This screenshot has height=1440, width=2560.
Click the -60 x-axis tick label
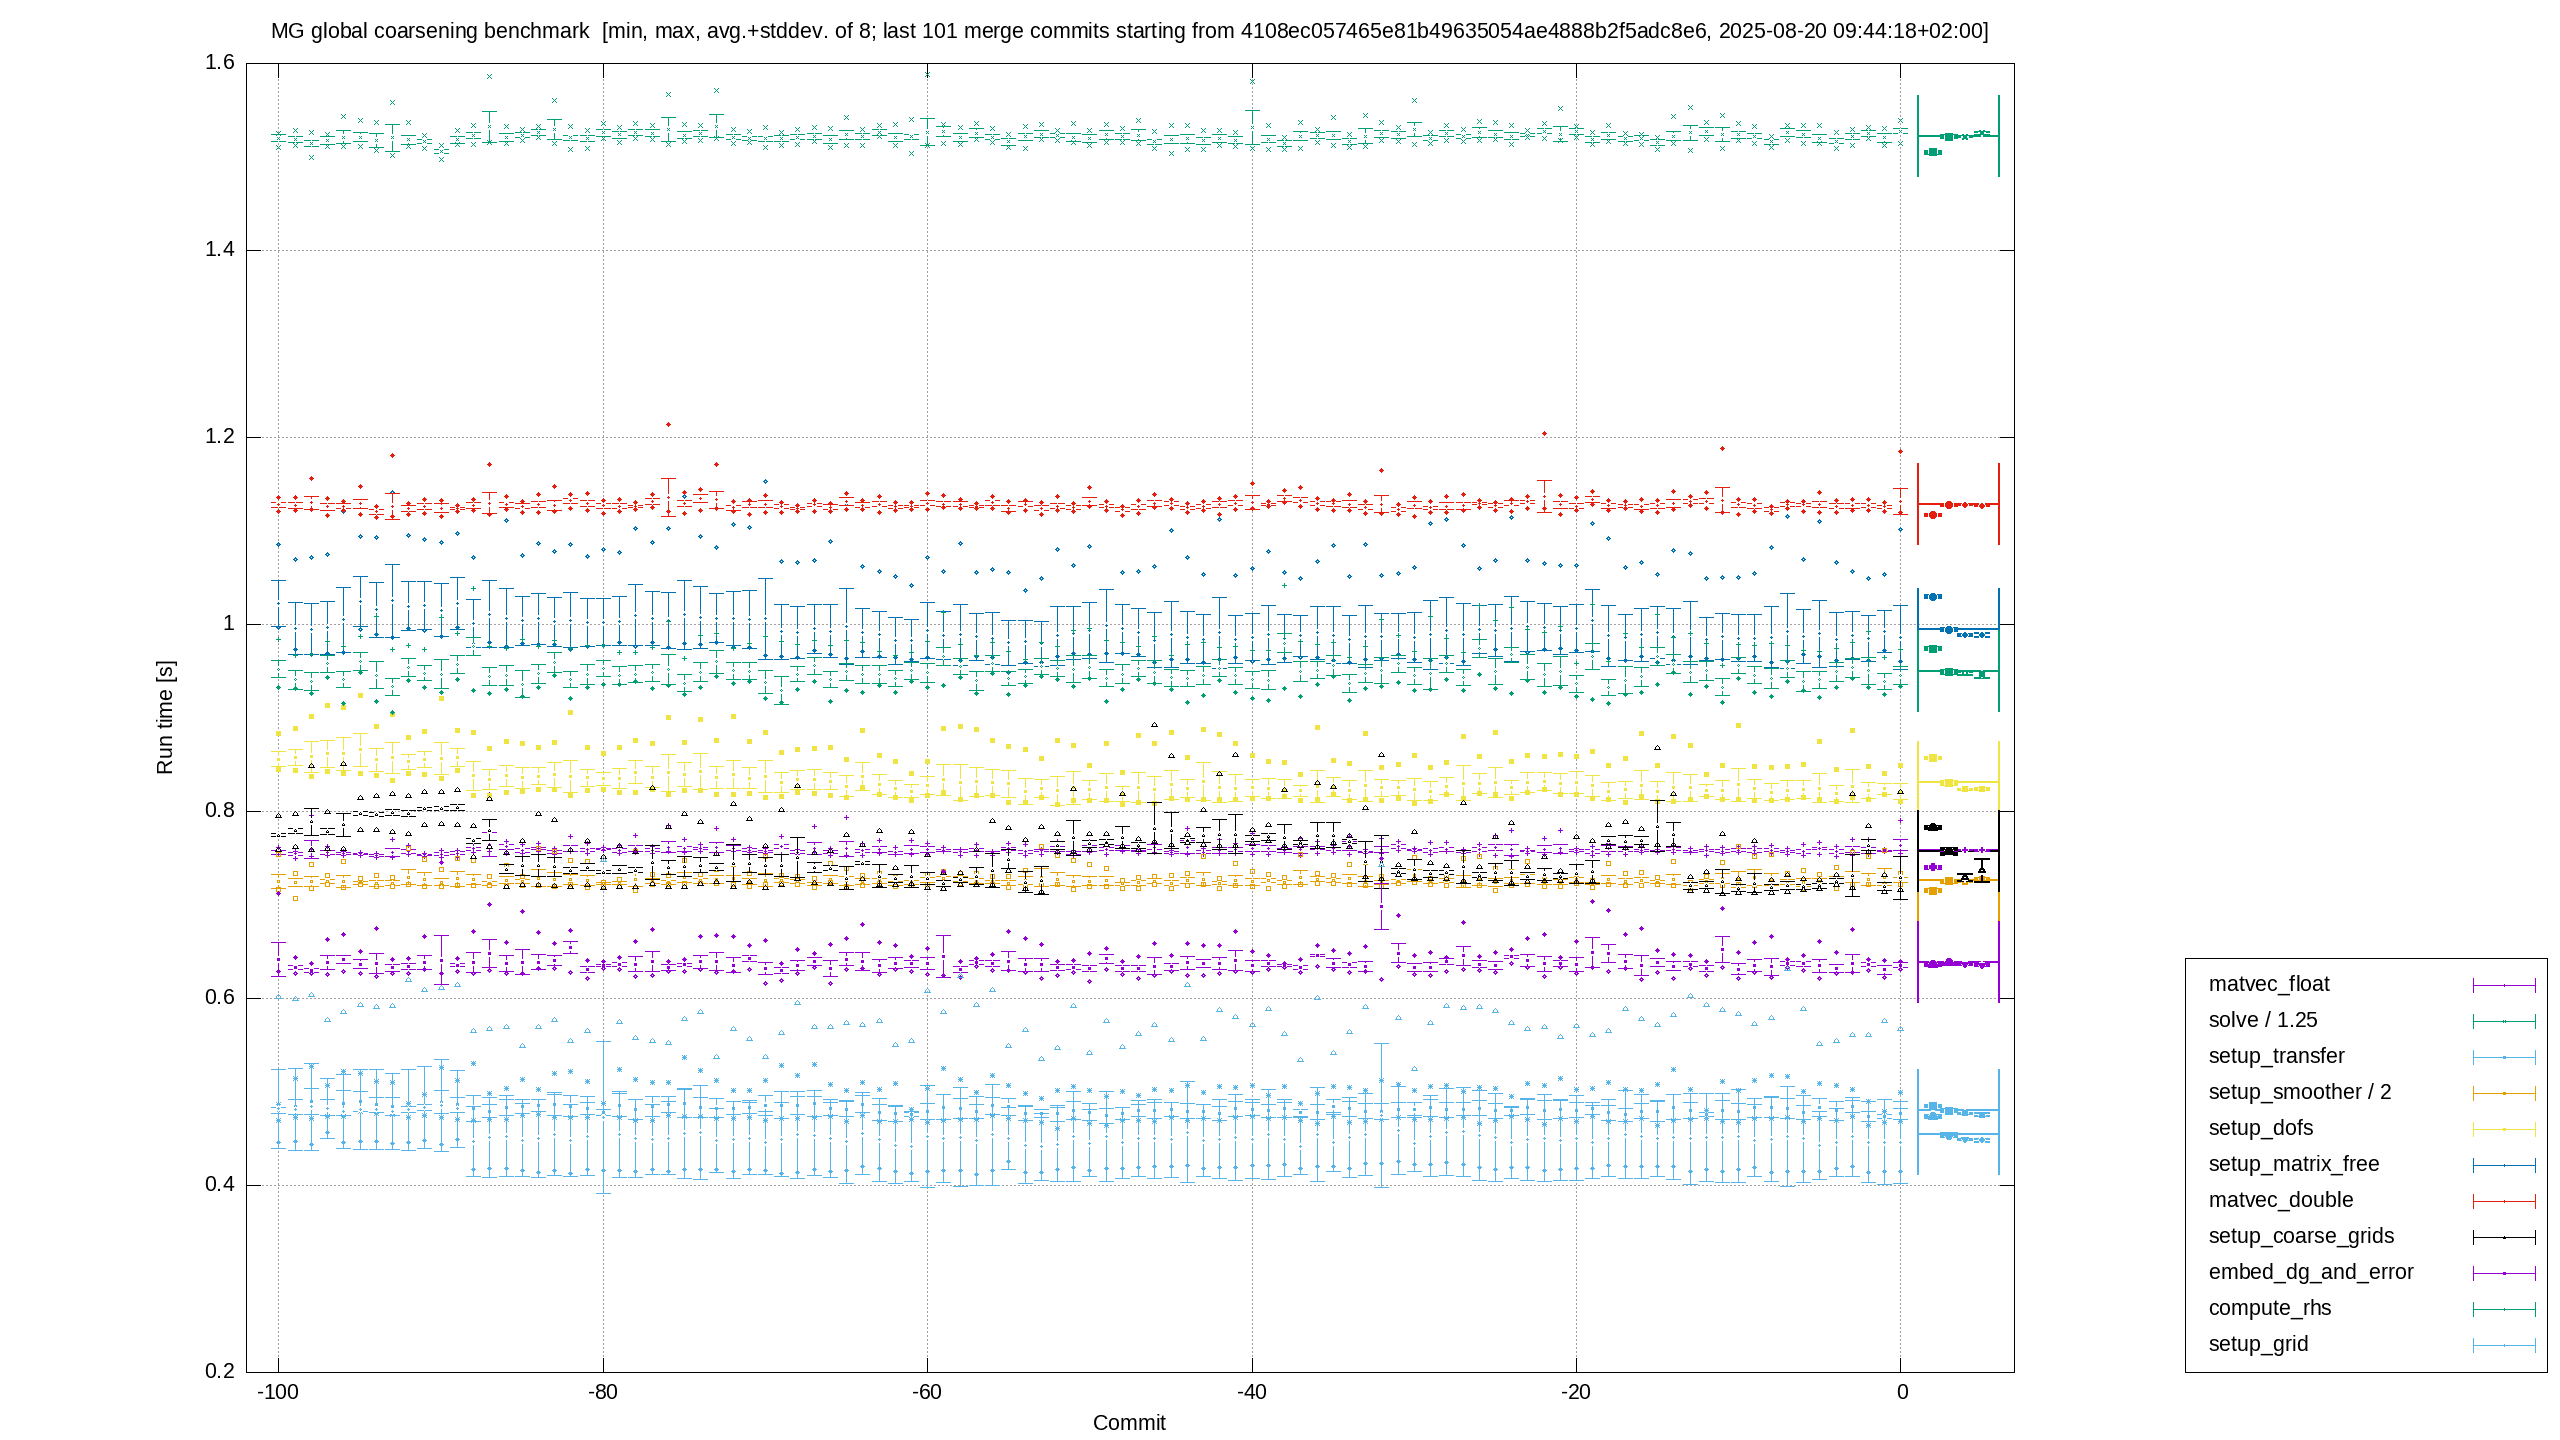927,1392
